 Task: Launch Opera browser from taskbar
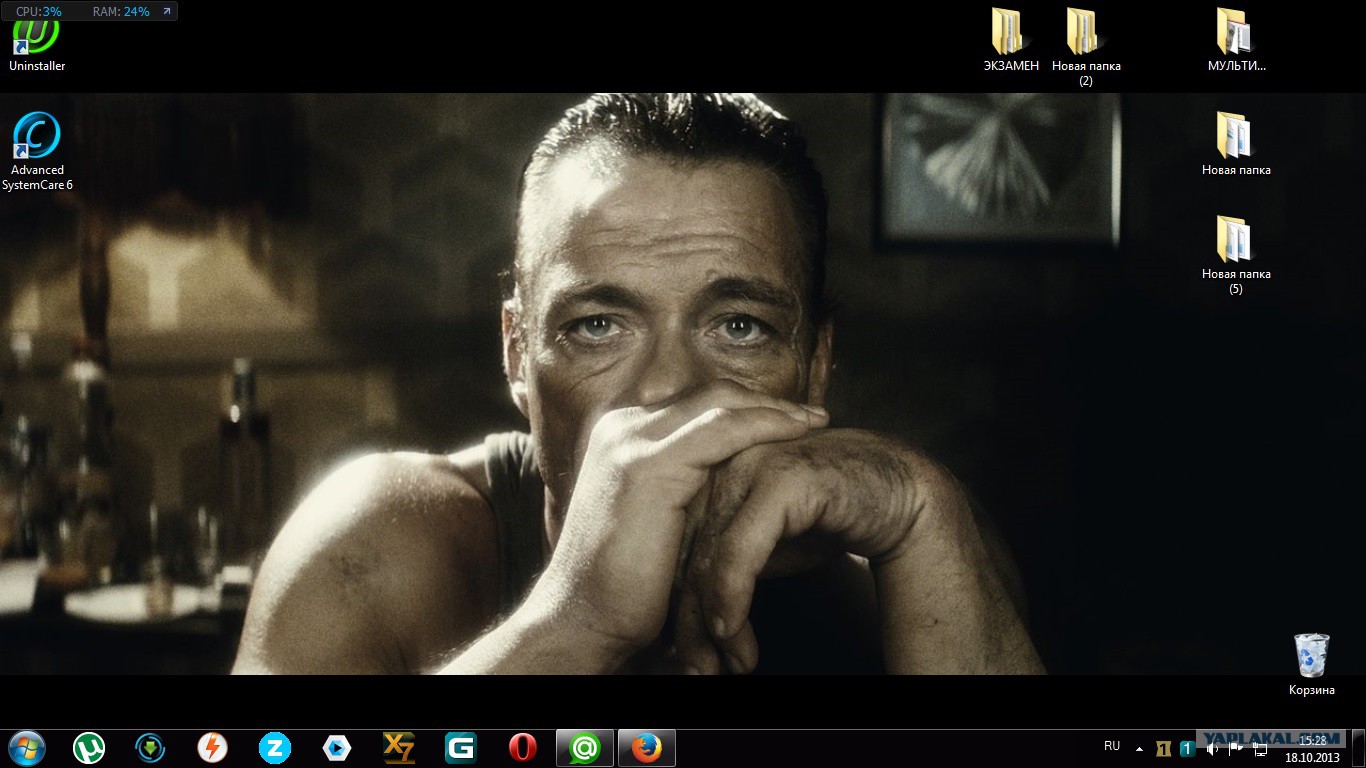click(x=523, y=747)
